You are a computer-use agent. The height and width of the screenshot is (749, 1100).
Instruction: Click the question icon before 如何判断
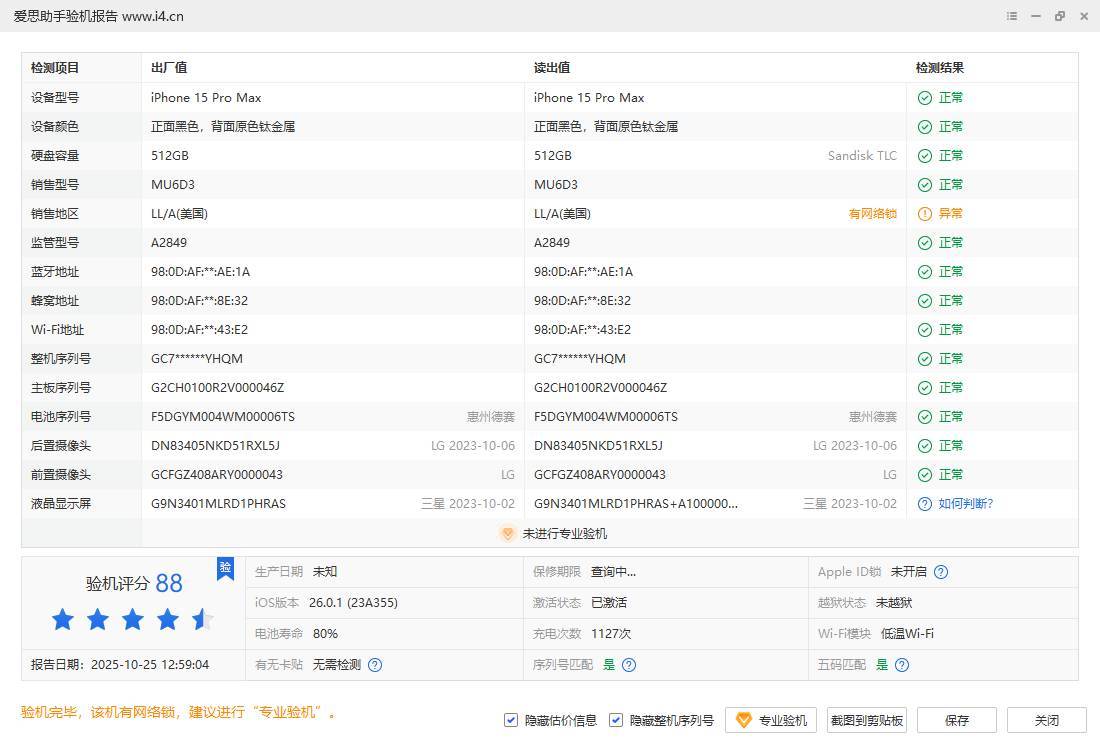[x=925, y=504]
